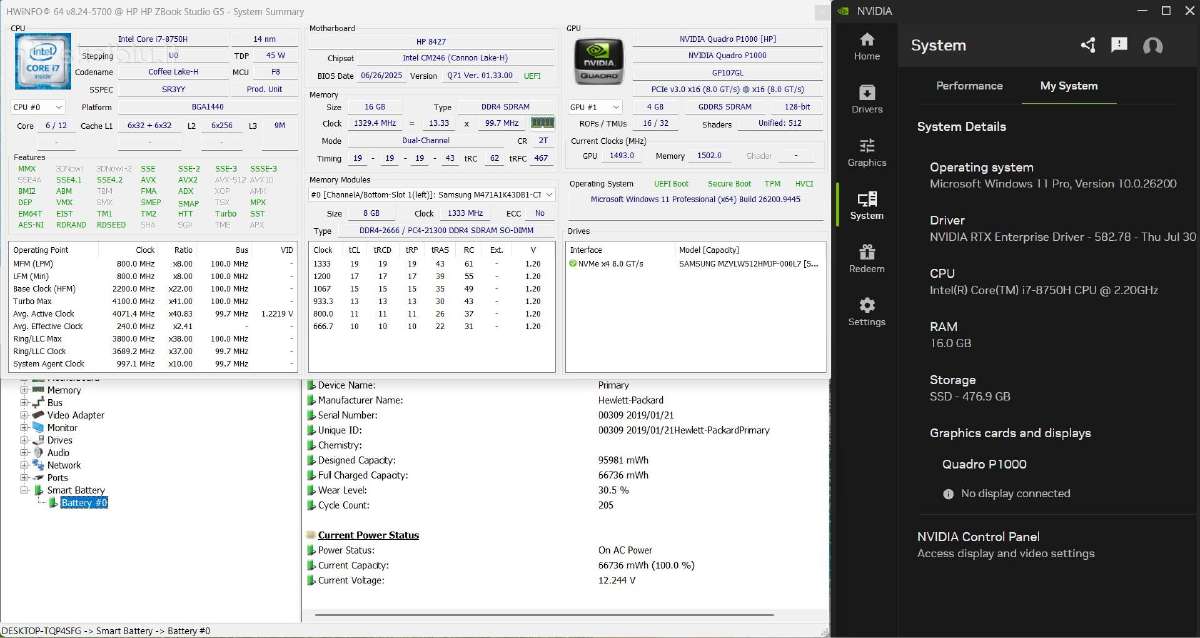The height and width of the screenshot is (638, 1200).
Task: Click the Bus icon in the device tree
Action: 38,403
